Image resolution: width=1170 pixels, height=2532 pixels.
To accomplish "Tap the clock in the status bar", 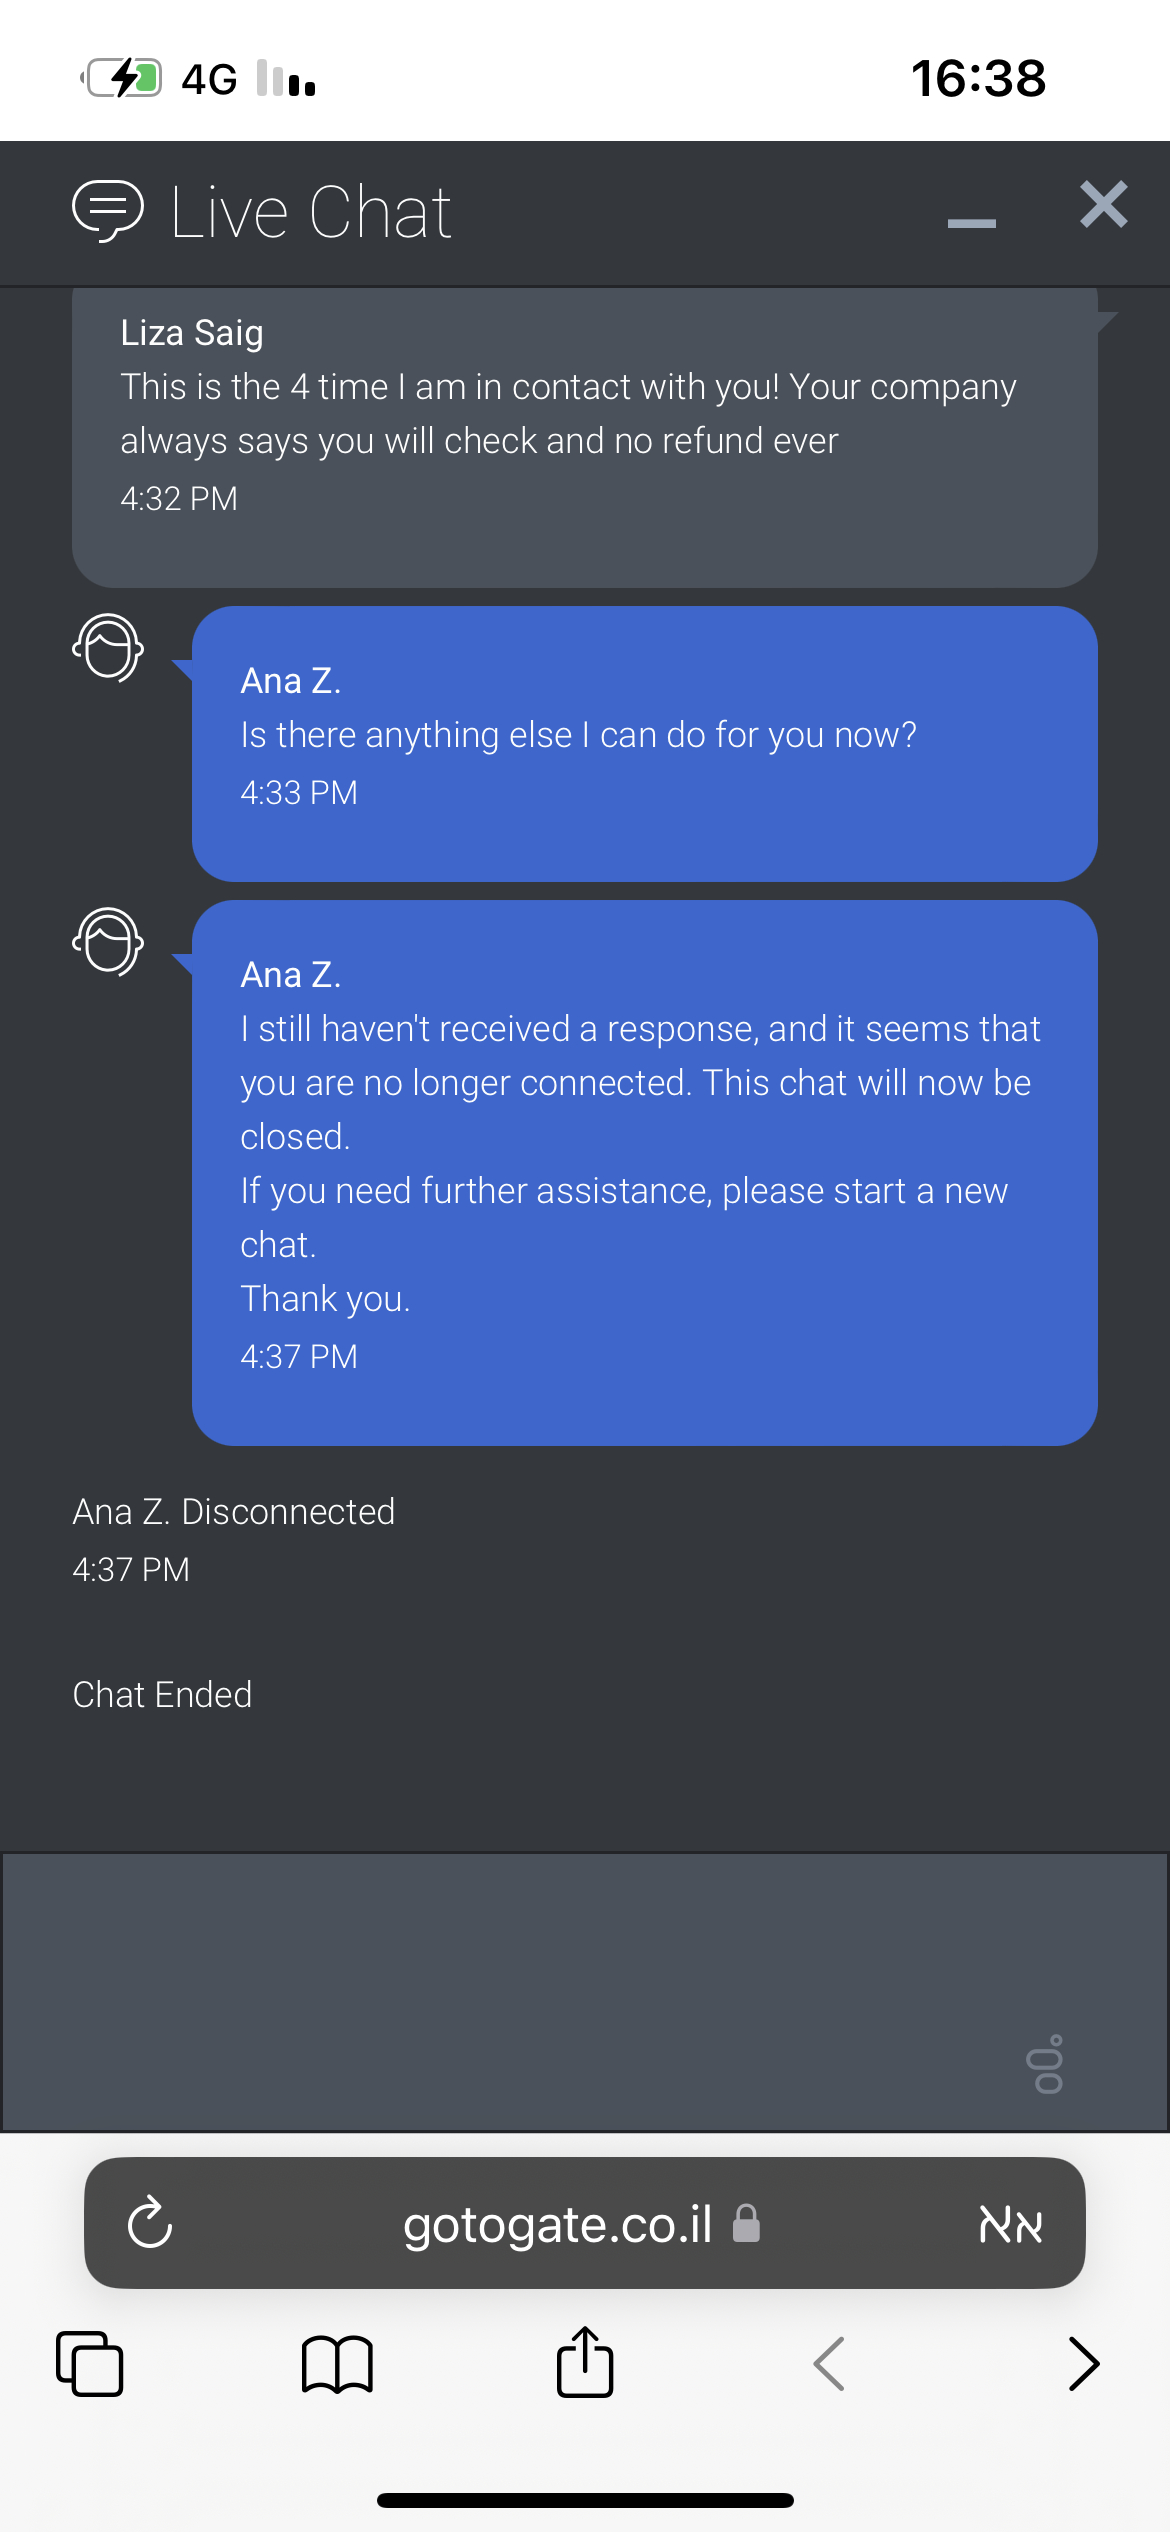I will 978,78.
